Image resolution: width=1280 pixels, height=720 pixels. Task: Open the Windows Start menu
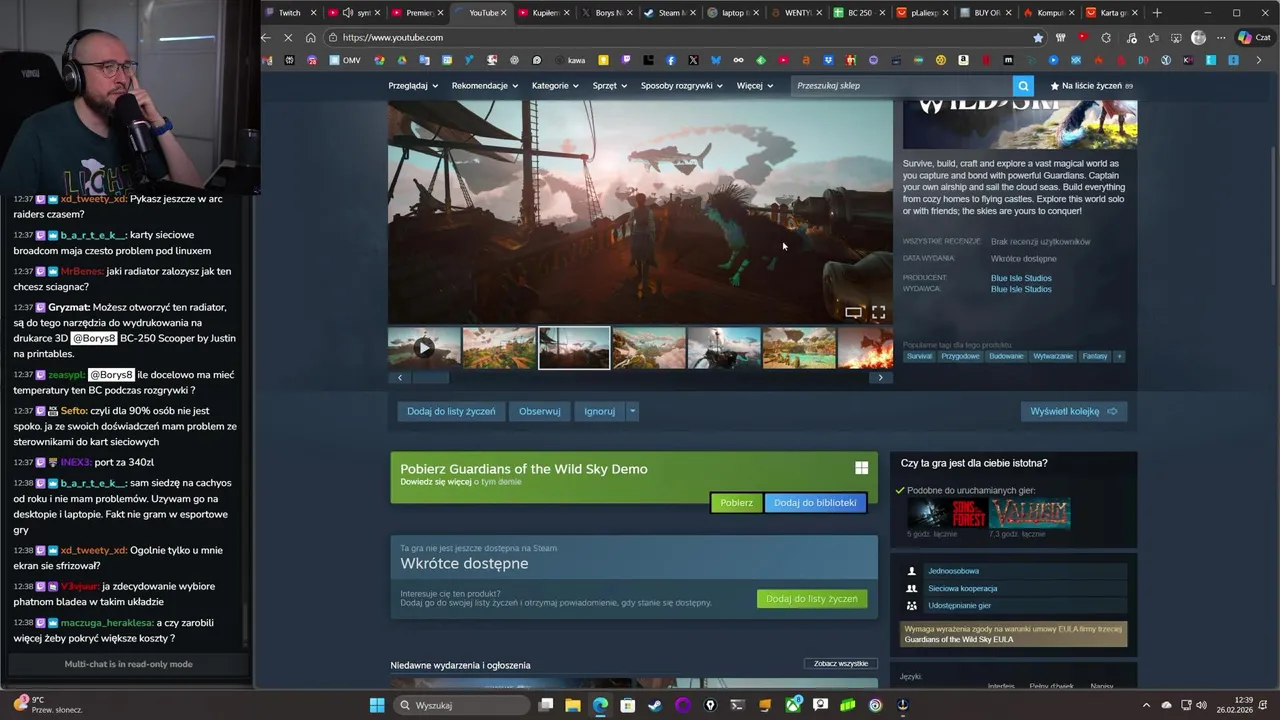377,705
